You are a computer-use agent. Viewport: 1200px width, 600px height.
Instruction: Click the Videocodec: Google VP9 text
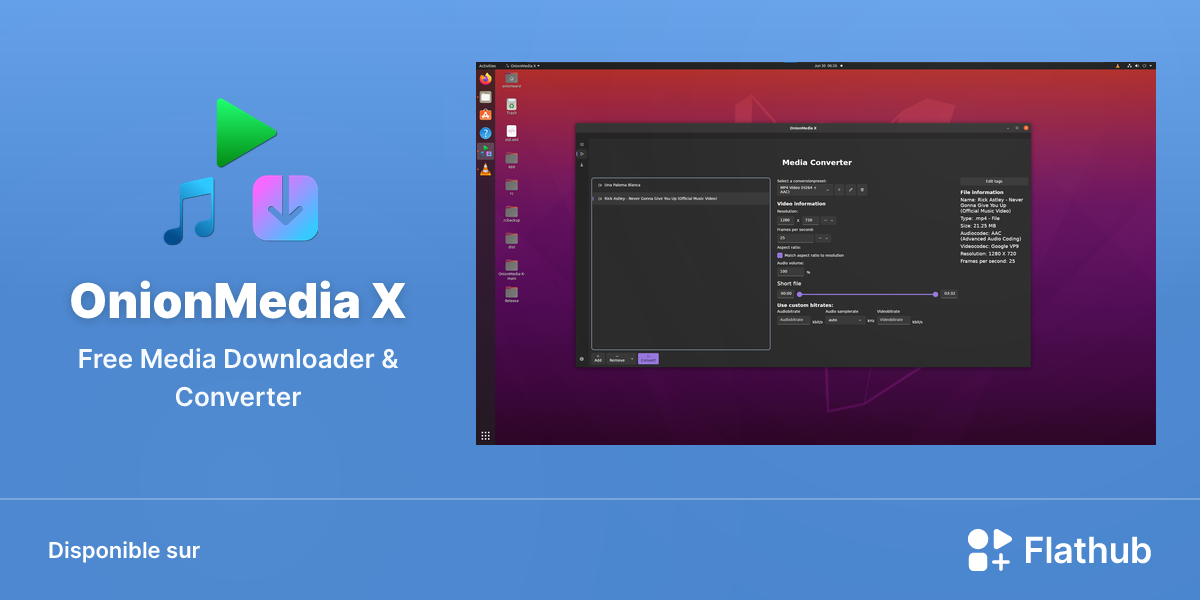990,246
